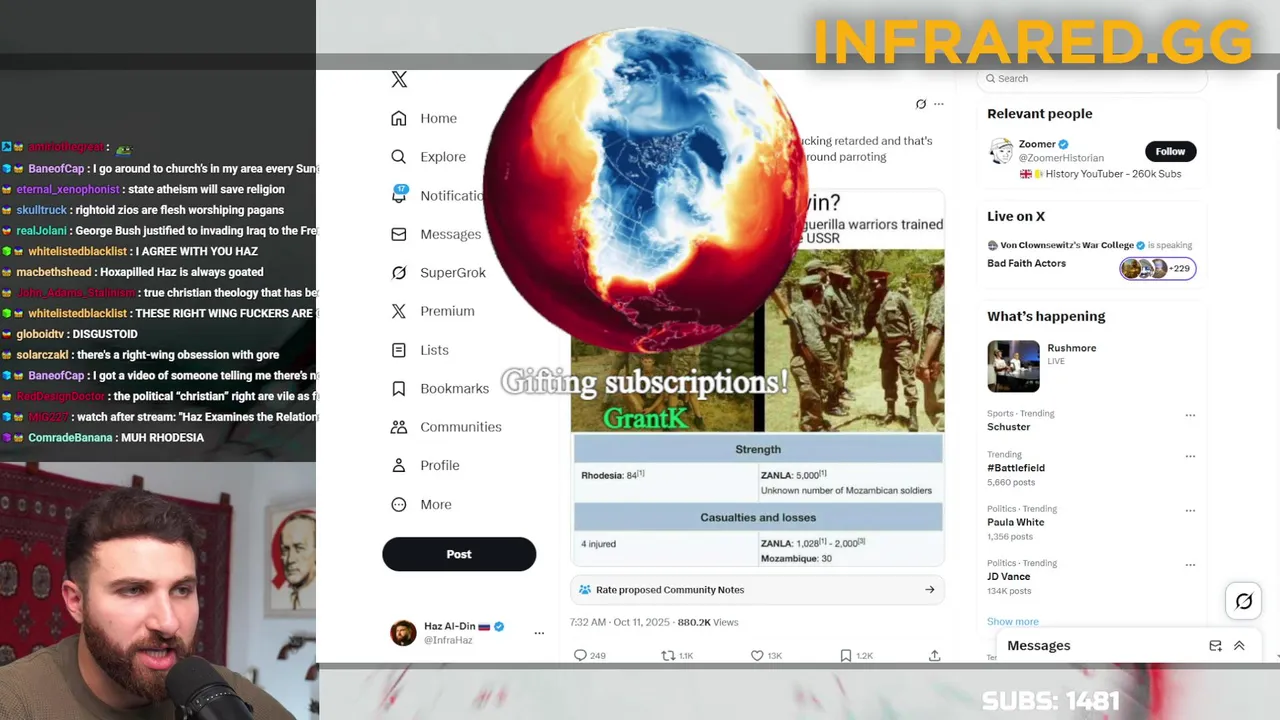Expand the Messages drawer with chevrons

pos(1239,646)
